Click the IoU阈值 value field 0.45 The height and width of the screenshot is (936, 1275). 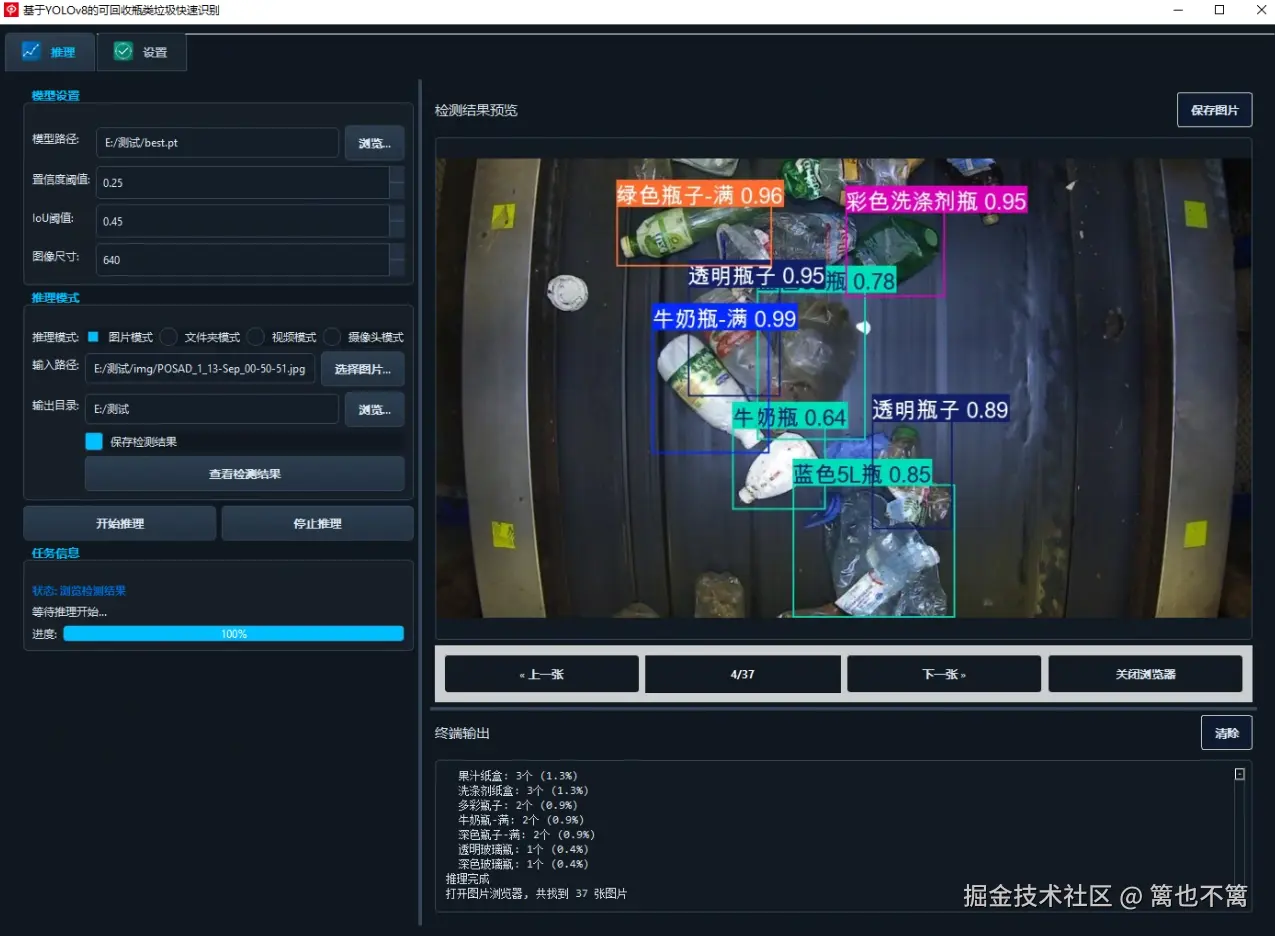243,221
